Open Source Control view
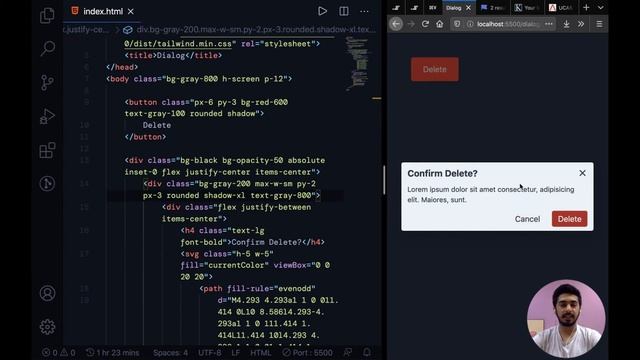The width and height of the screenshot is (640, 360). [47, 82]
